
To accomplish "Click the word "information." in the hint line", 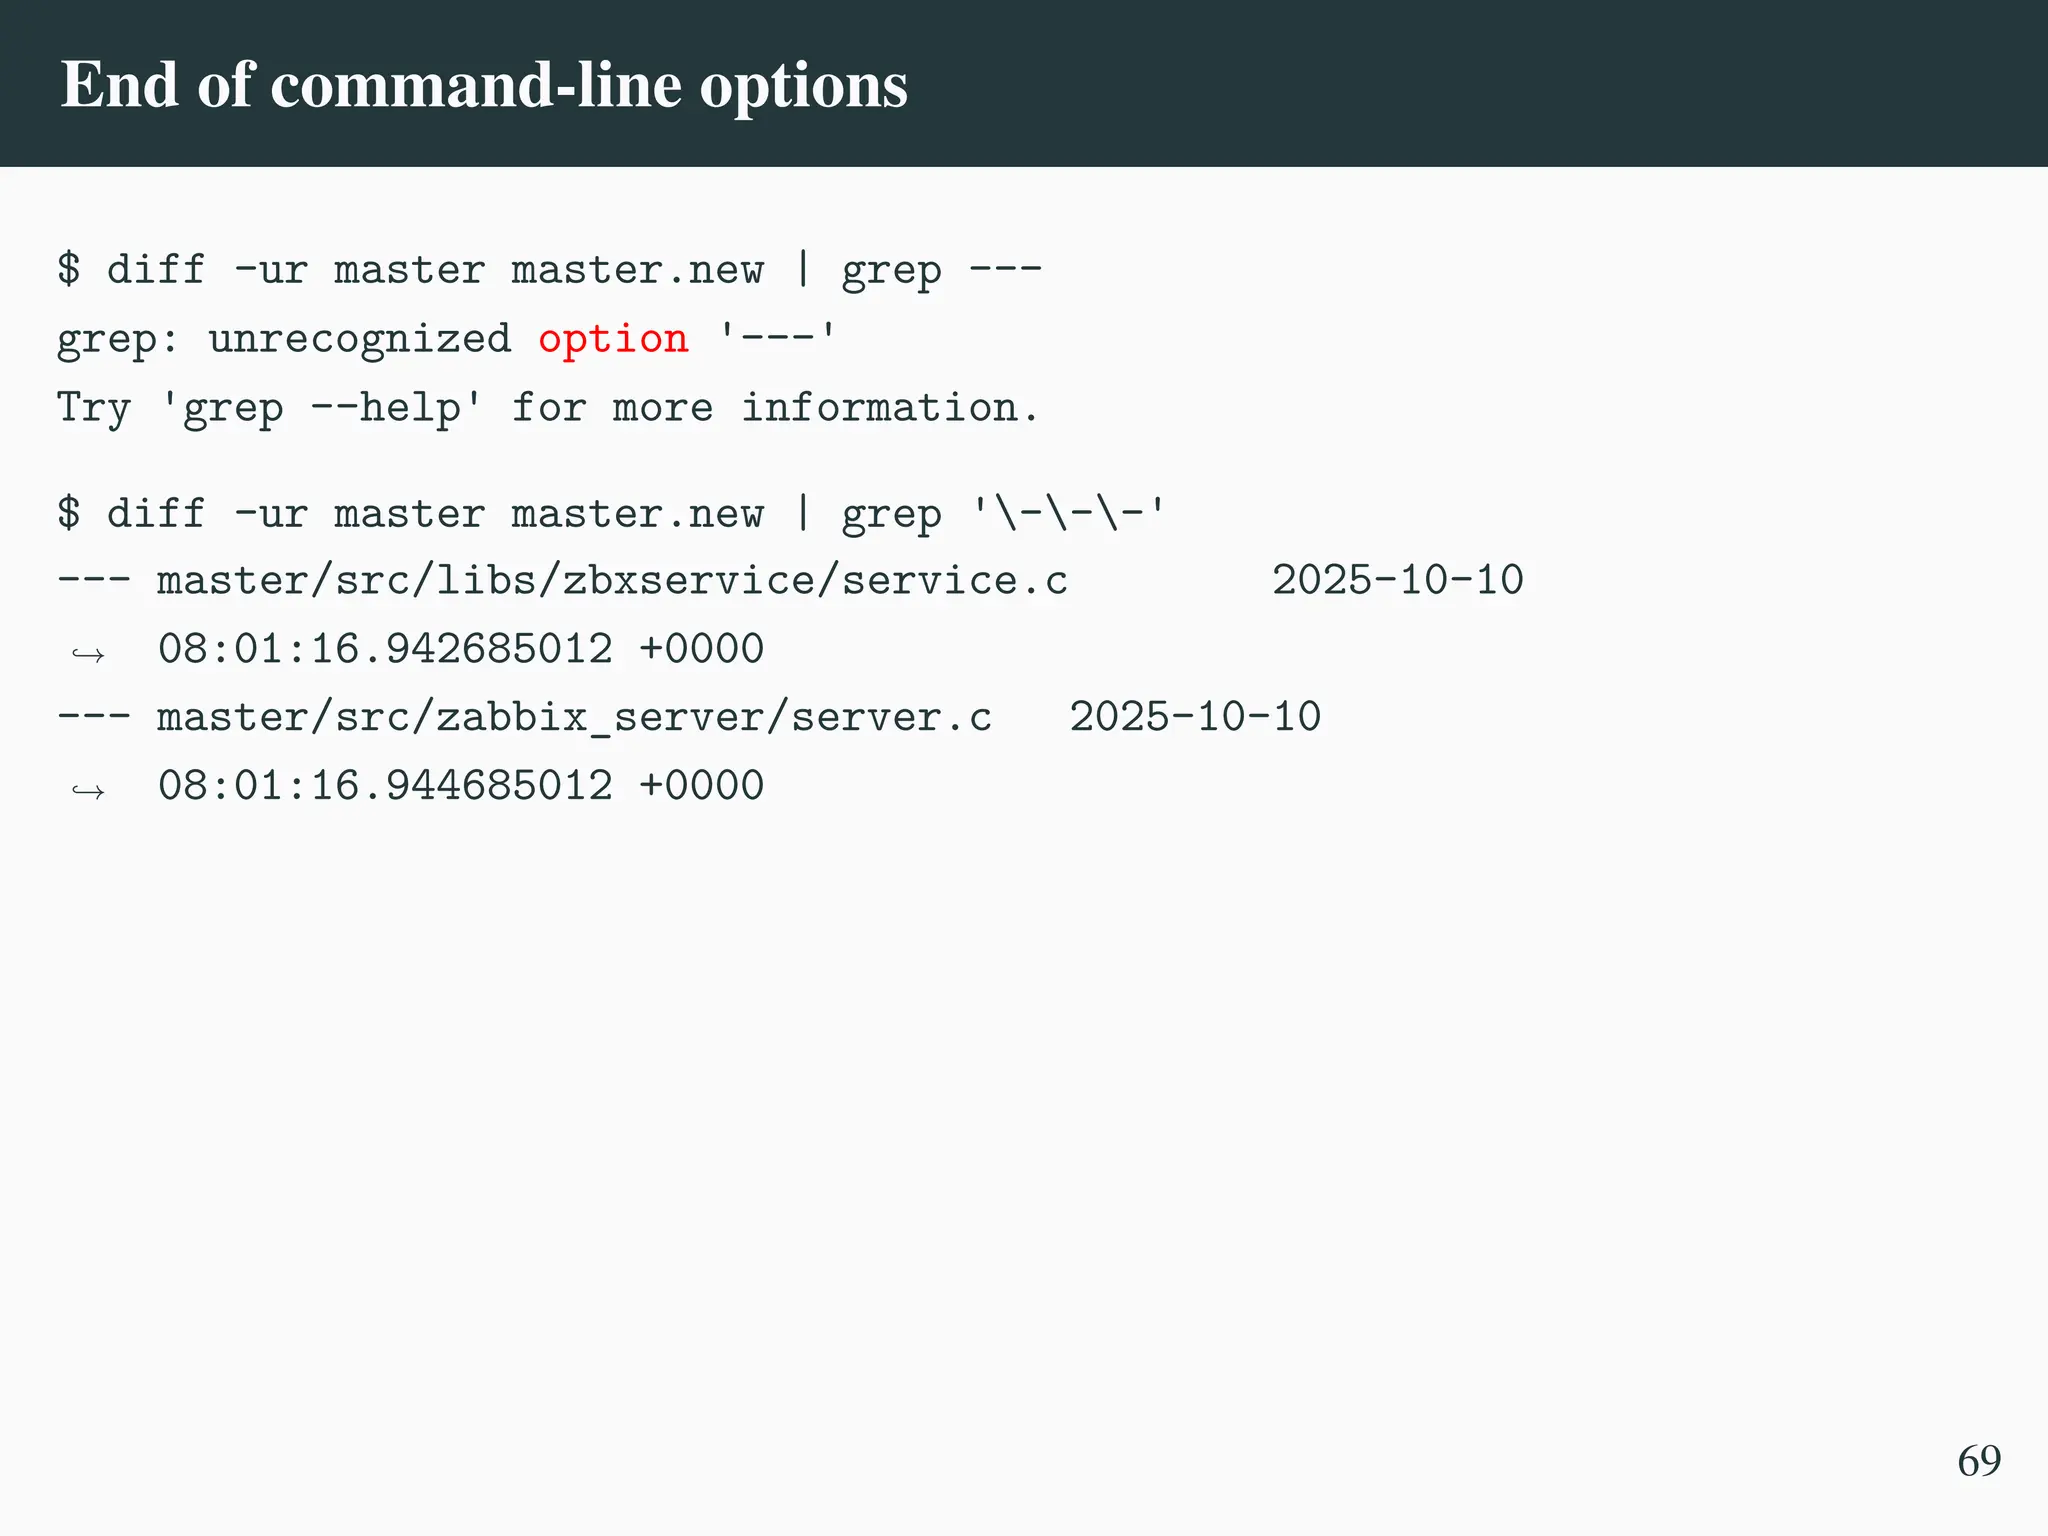I will 889,408.
